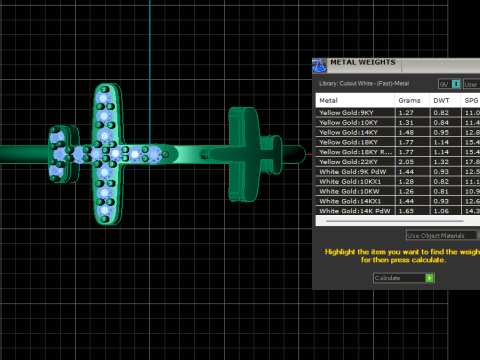Select the Yellow Gold:22KY row

[398, 162]
